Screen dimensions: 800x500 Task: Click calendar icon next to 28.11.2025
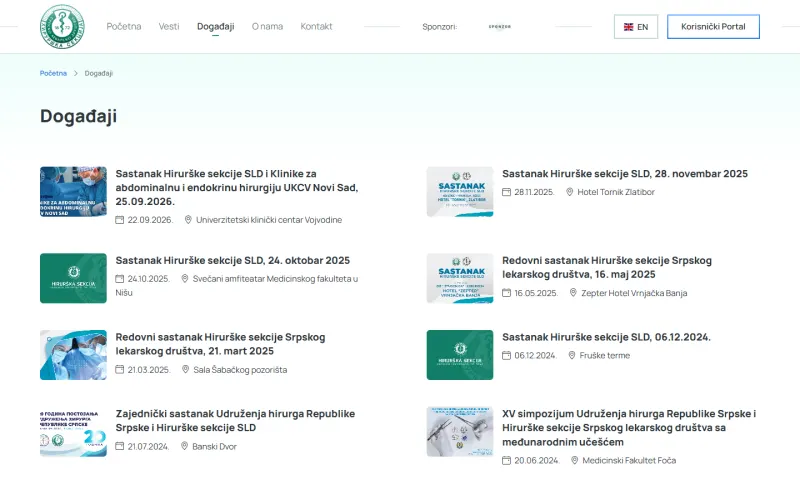(x=506, y=192)
